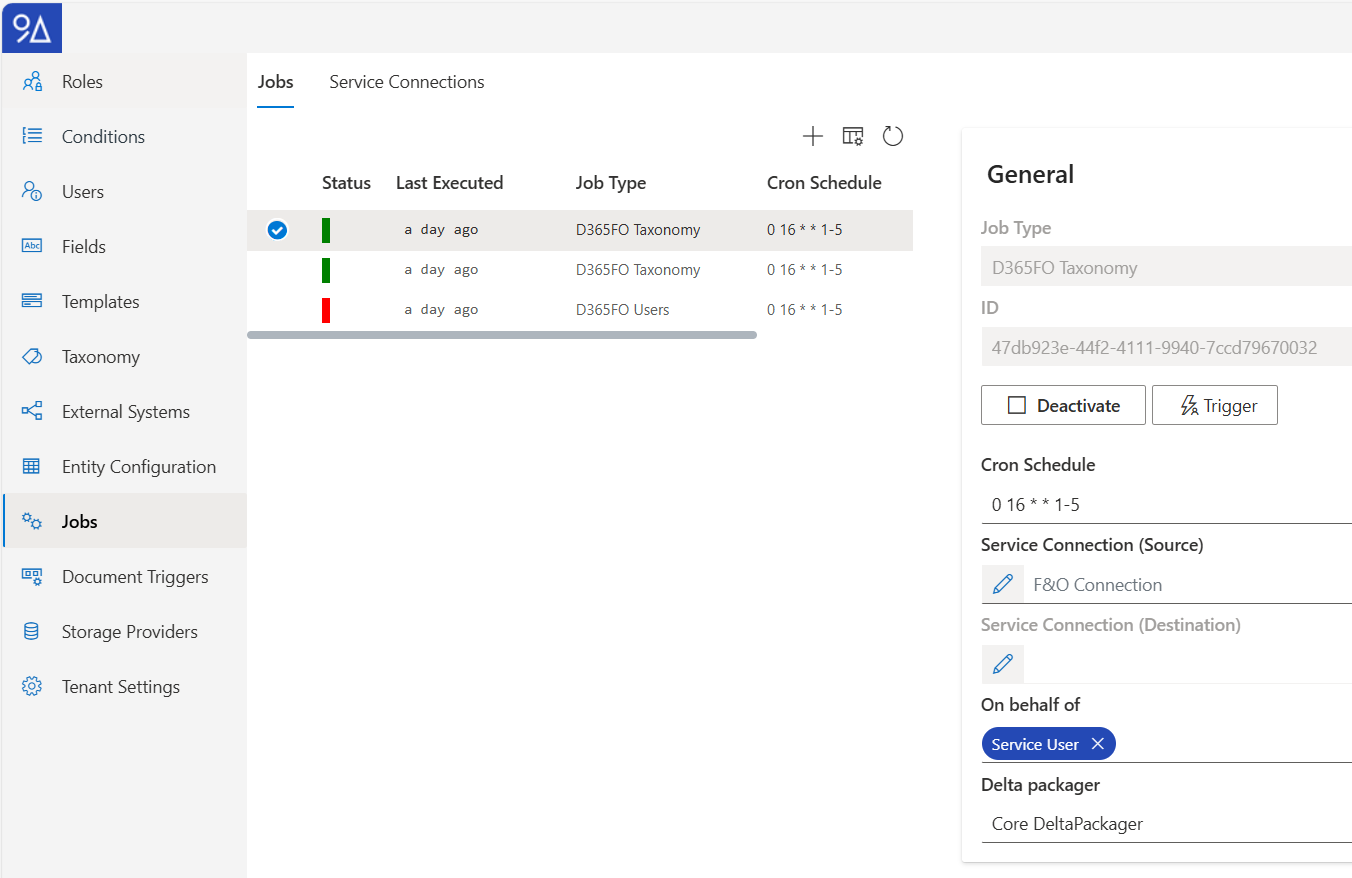The width and height of the screenshot is (1352, 878).
Task: Deselect the checked first job row
Action: tap(277, 230)
